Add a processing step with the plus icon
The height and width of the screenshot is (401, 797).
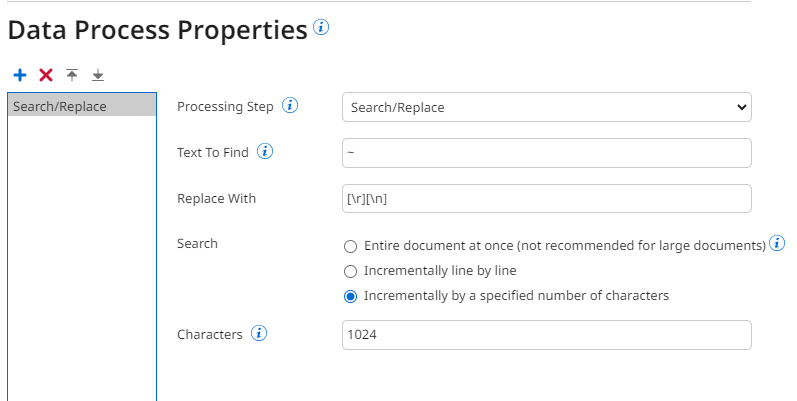coord(20,75)
